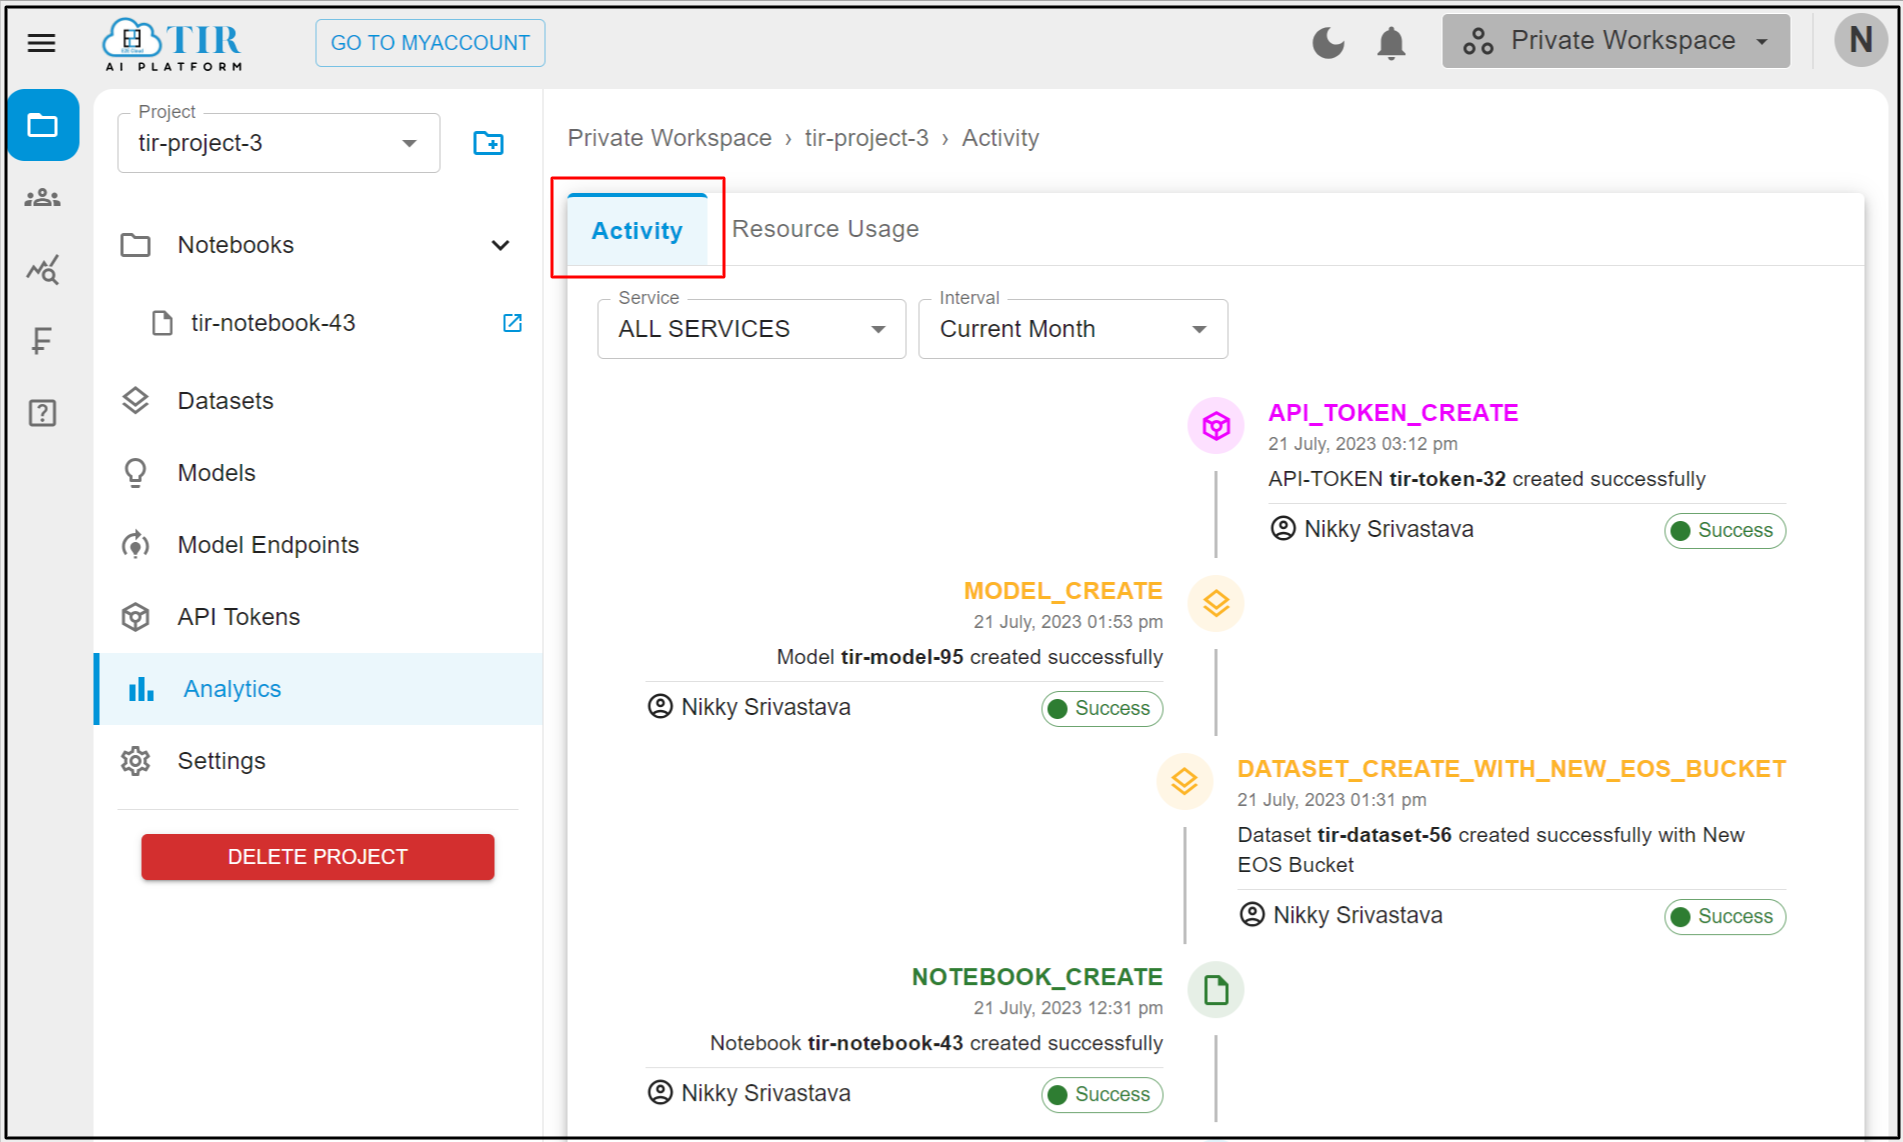Click the API Tokens cube icon
1903x1142 pixels.
pos(135,617)
